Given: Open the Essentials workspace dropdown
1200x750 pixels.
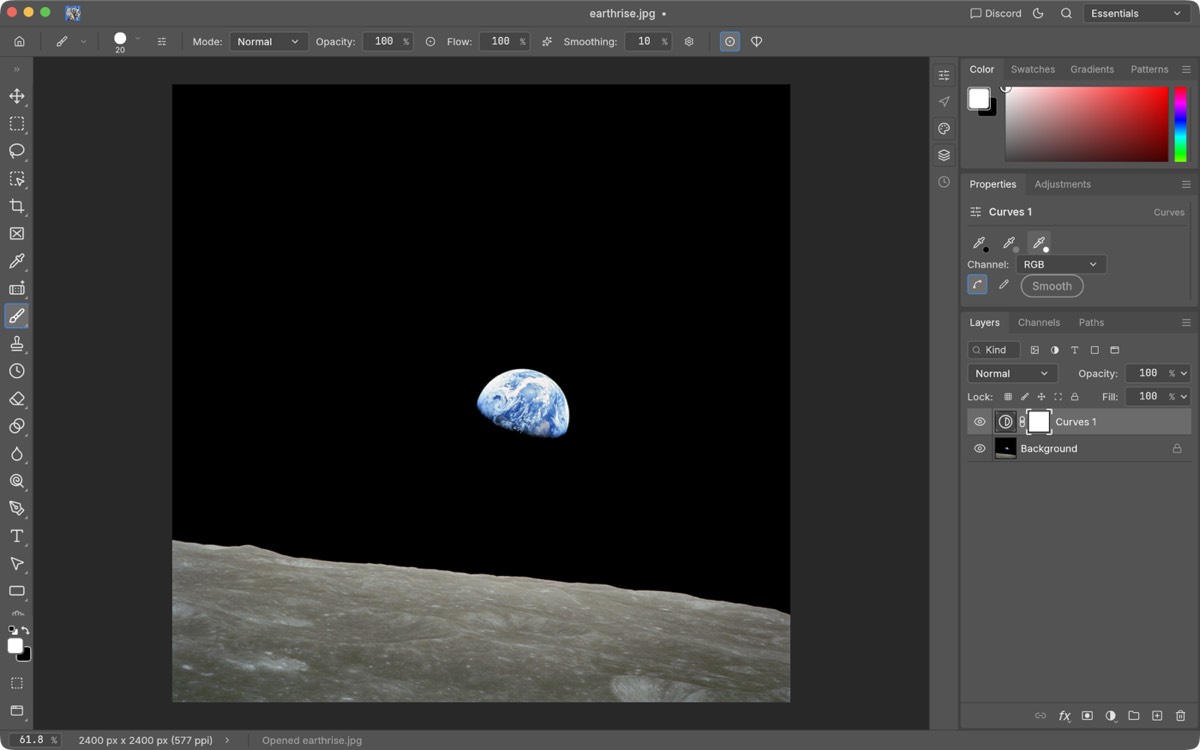Looking at the screenshot, I should tap(1136, 13).
